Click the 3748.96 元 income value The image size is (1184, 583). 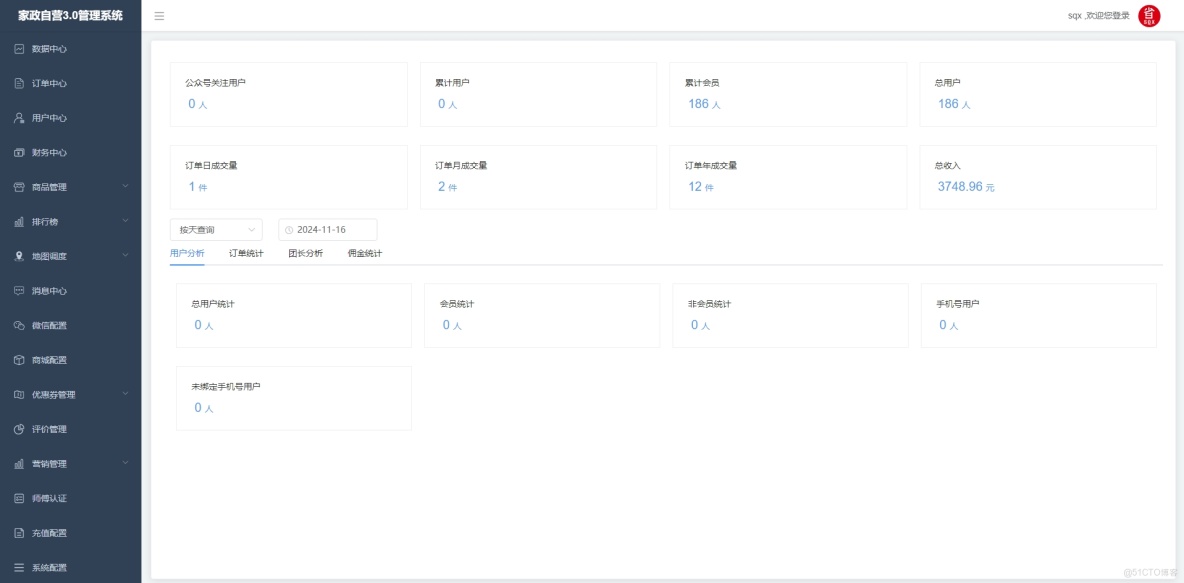click(x=966, y=187)
